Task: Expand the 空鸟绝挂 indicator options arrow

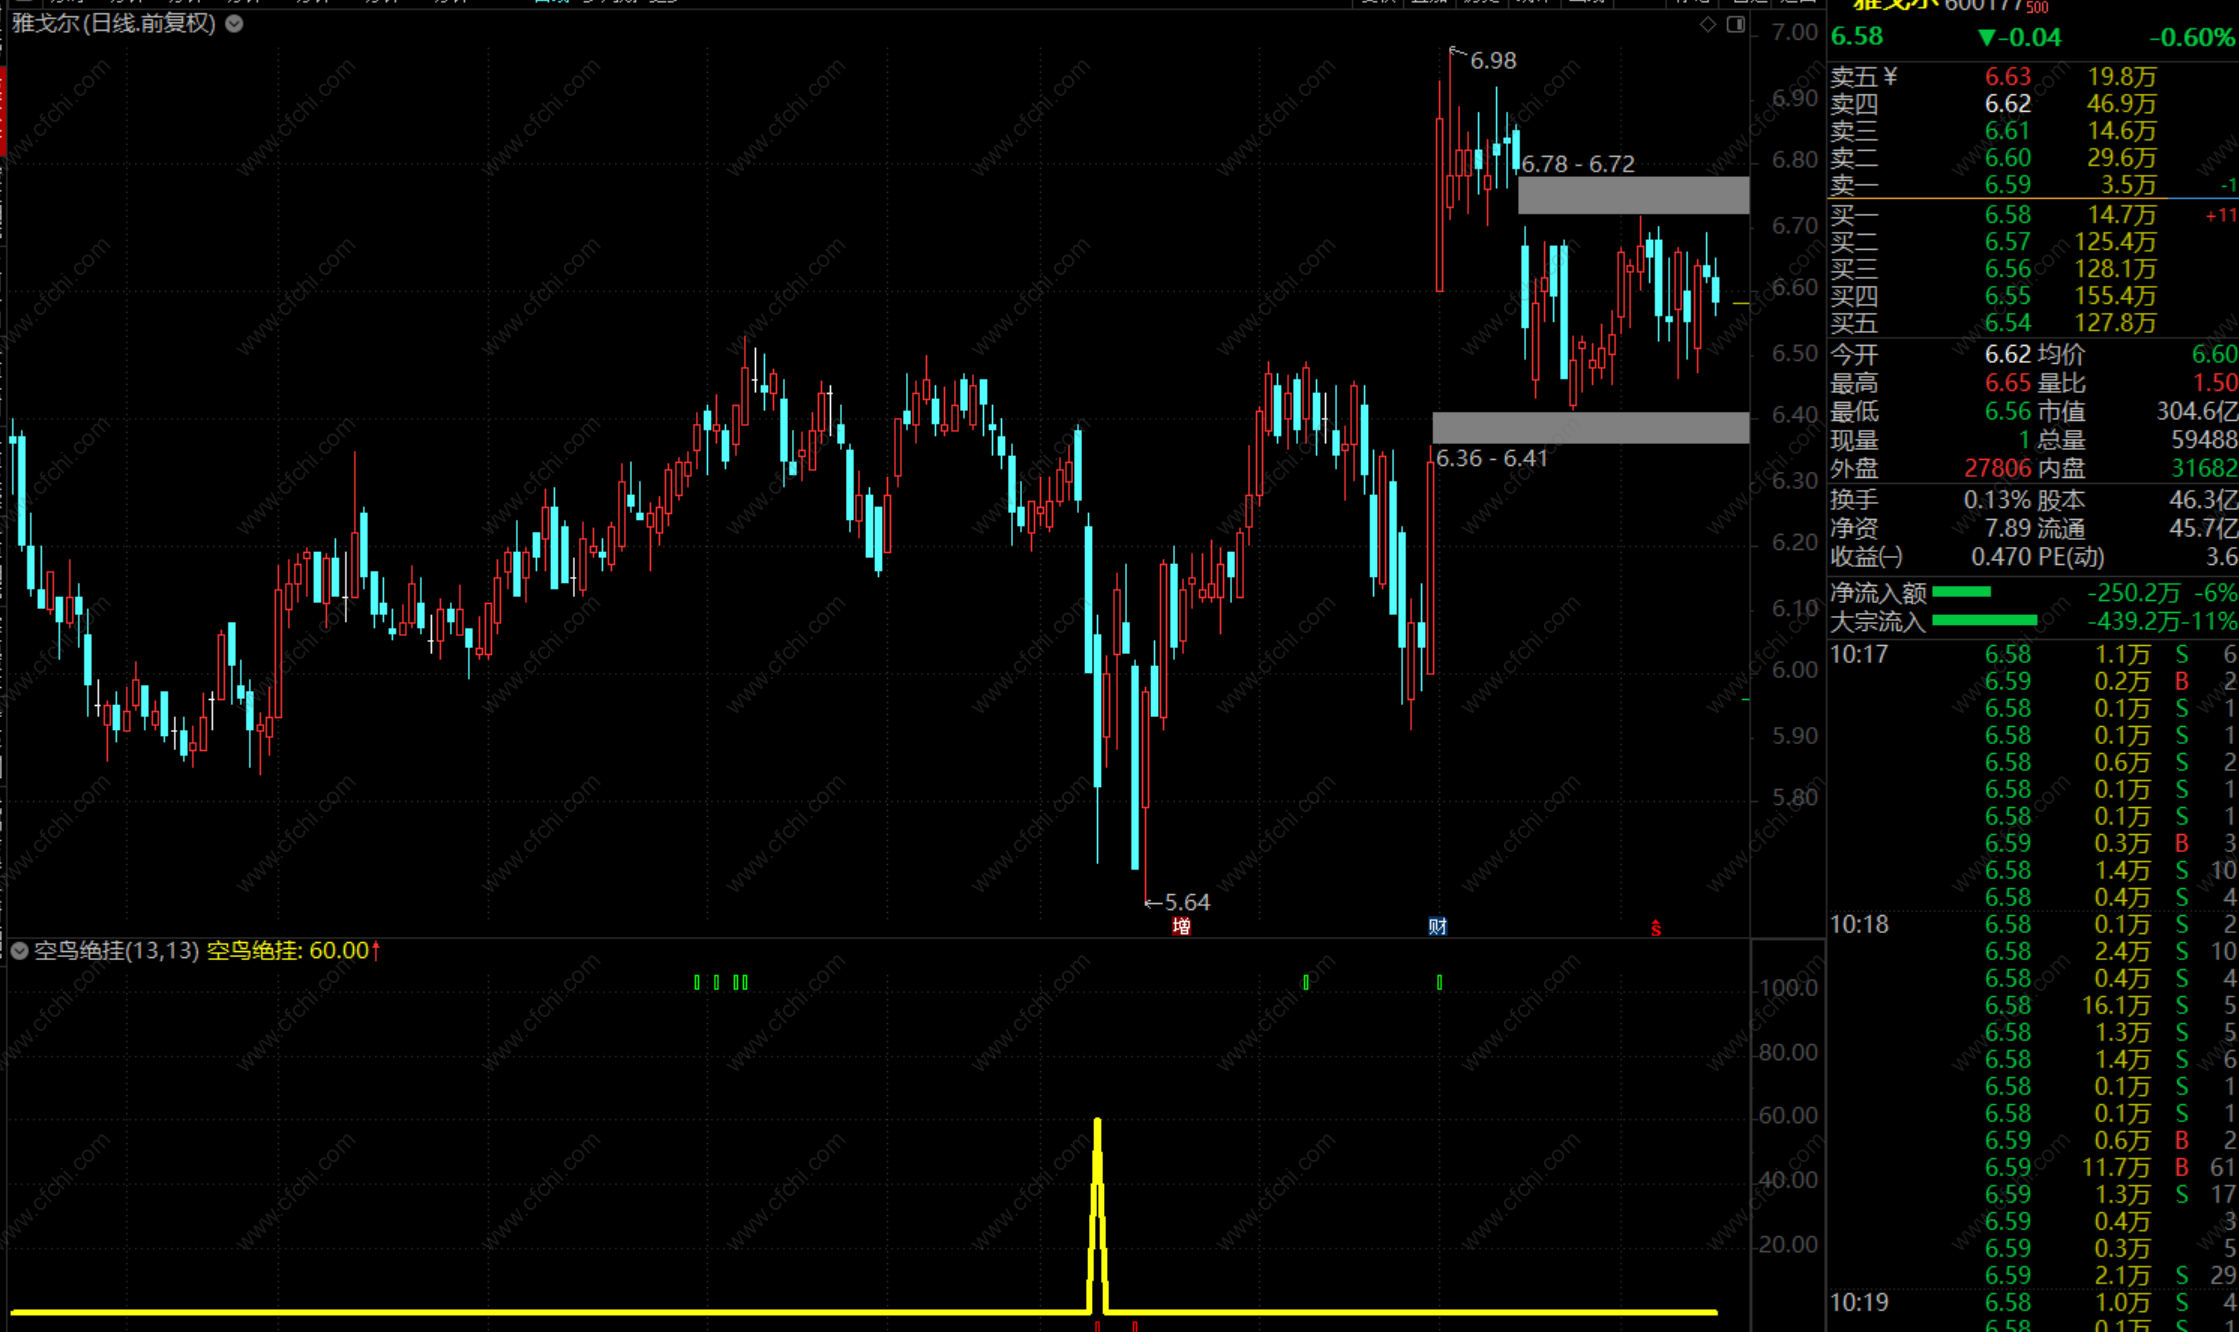Action: 20,950
